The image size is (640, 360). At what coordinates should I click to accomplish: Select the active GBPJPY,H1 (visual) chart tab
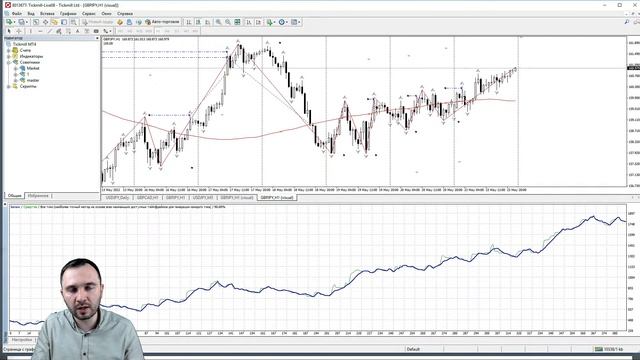[277, 198]
